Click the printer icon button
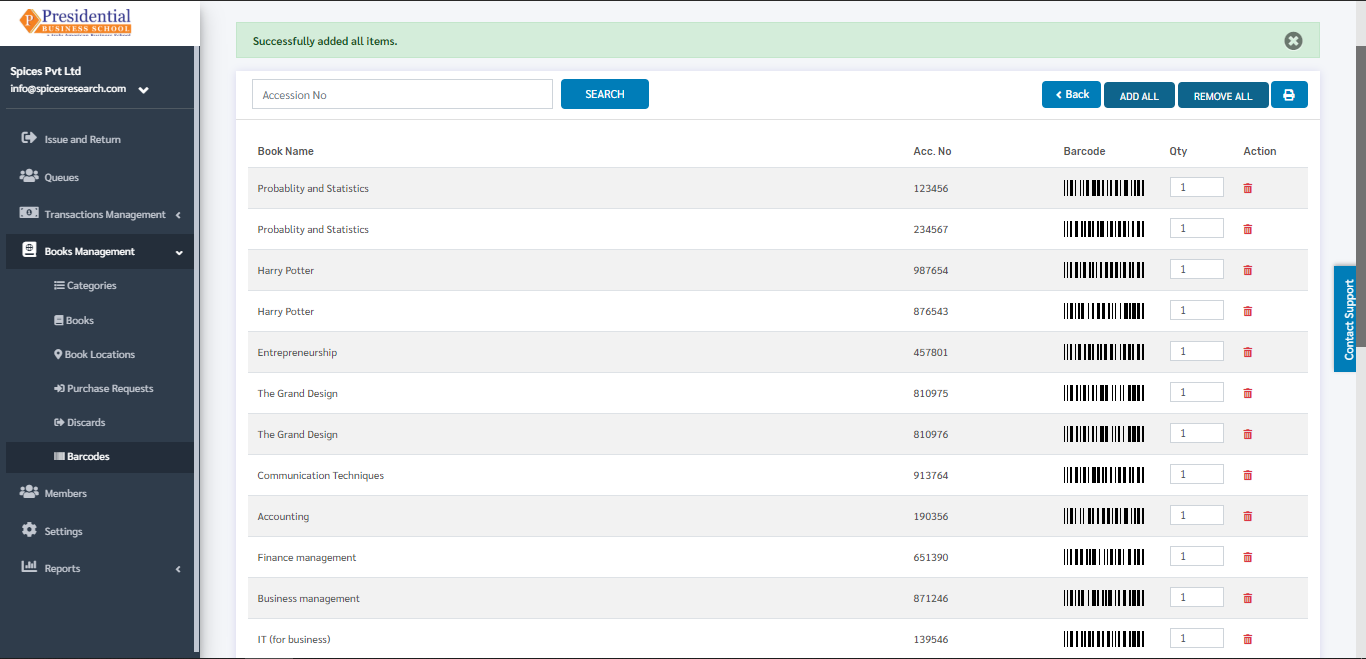The width and height of the screenshot is (1366, 659). 1289,95
